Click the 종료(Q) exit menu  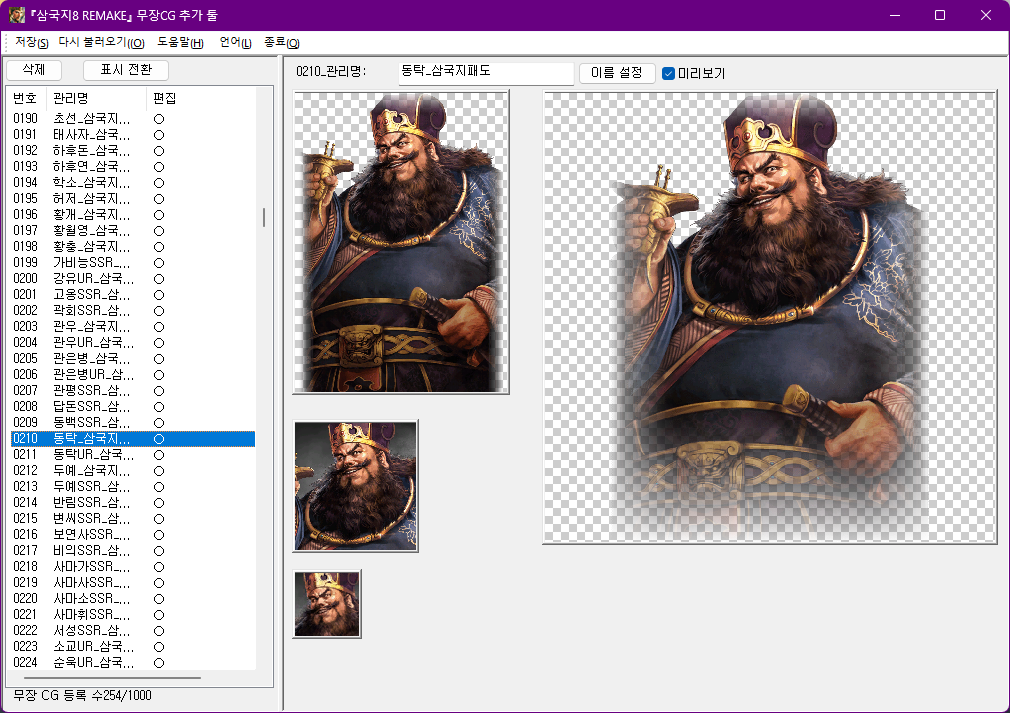[281, 43]
